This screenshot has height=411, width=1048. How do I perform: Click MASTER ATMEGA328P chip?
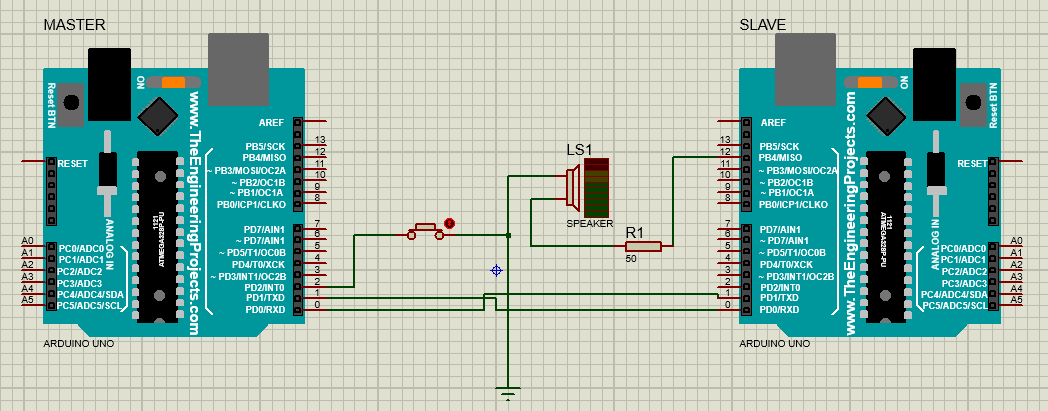tap(159, 237)
